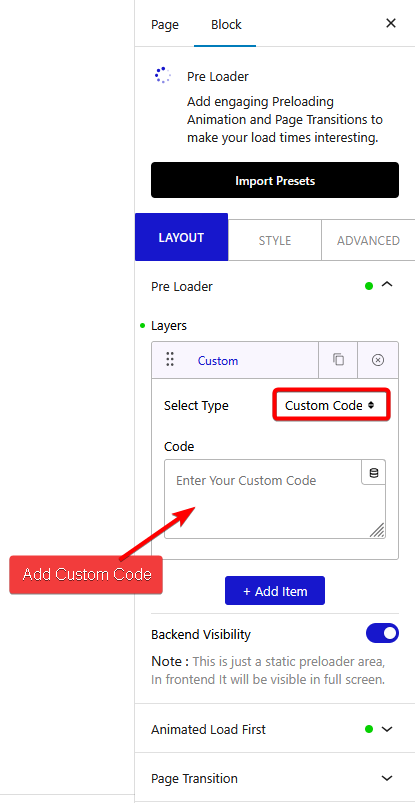415x803 pixels.
Task: Click the textarea resize grip
Action: [x=377, y=530]
